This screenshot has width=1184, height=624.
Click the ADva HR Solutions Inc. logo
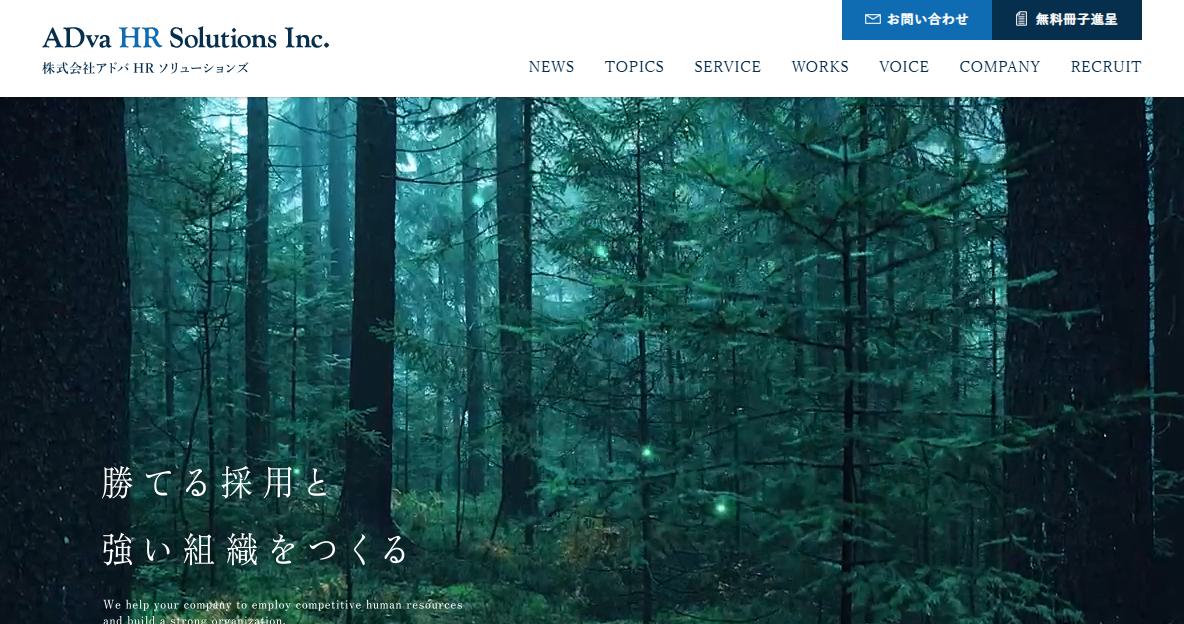pyautogui.click(x=186, y=38)
